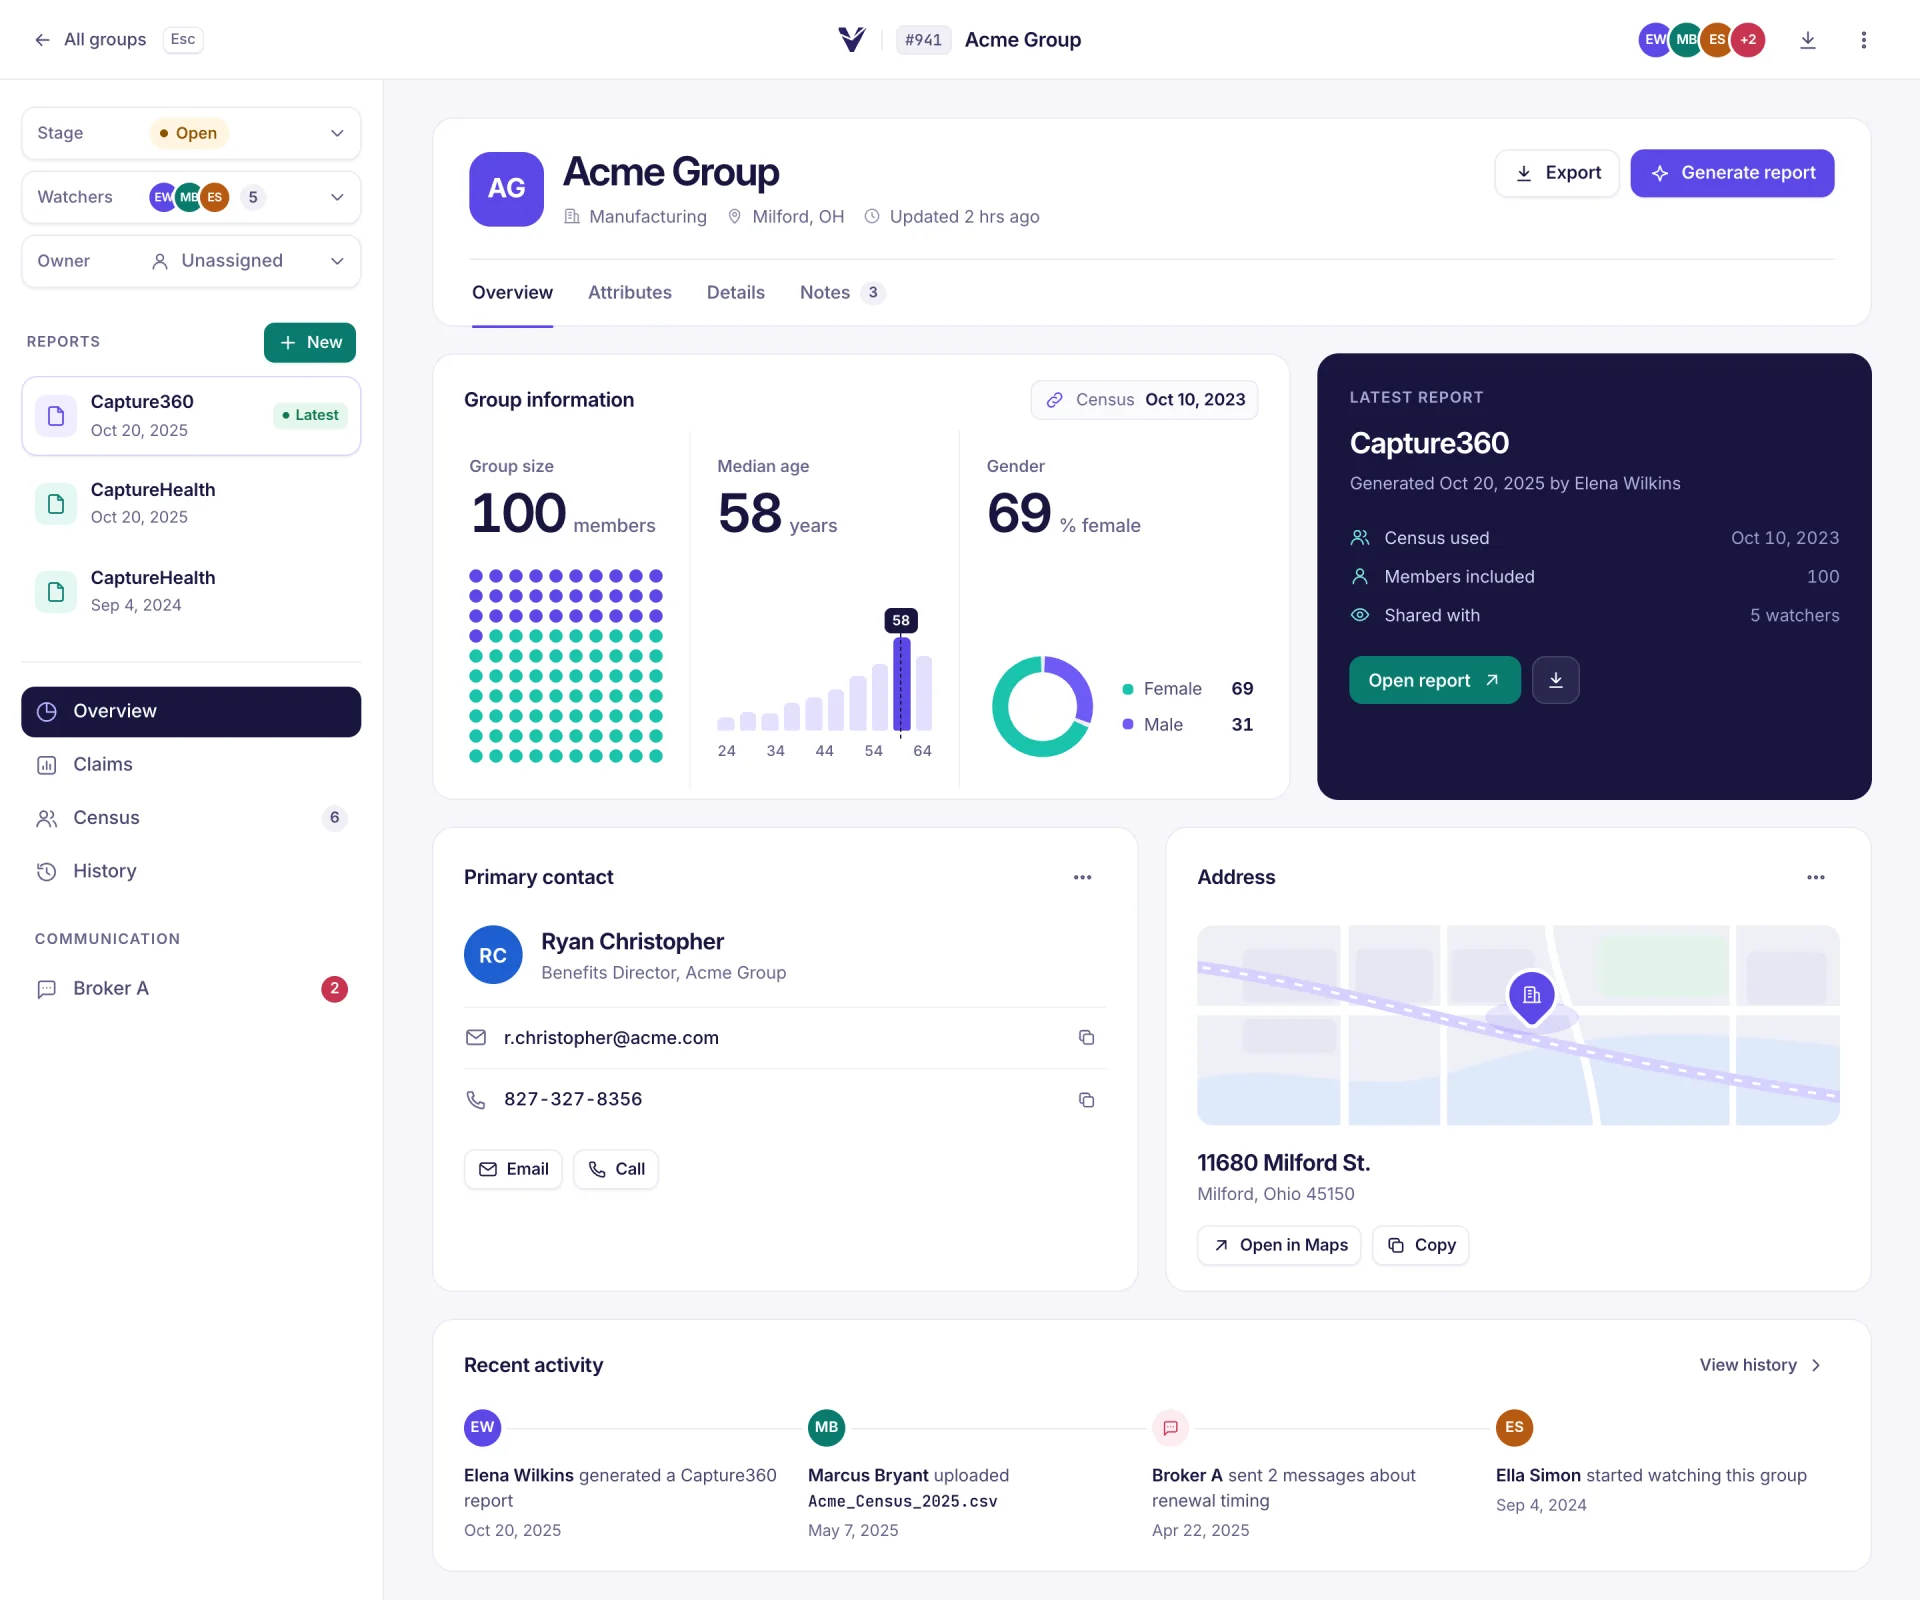The image size is (1920, 1600).
Task: Open Address card options menu
Action: 1815,877
